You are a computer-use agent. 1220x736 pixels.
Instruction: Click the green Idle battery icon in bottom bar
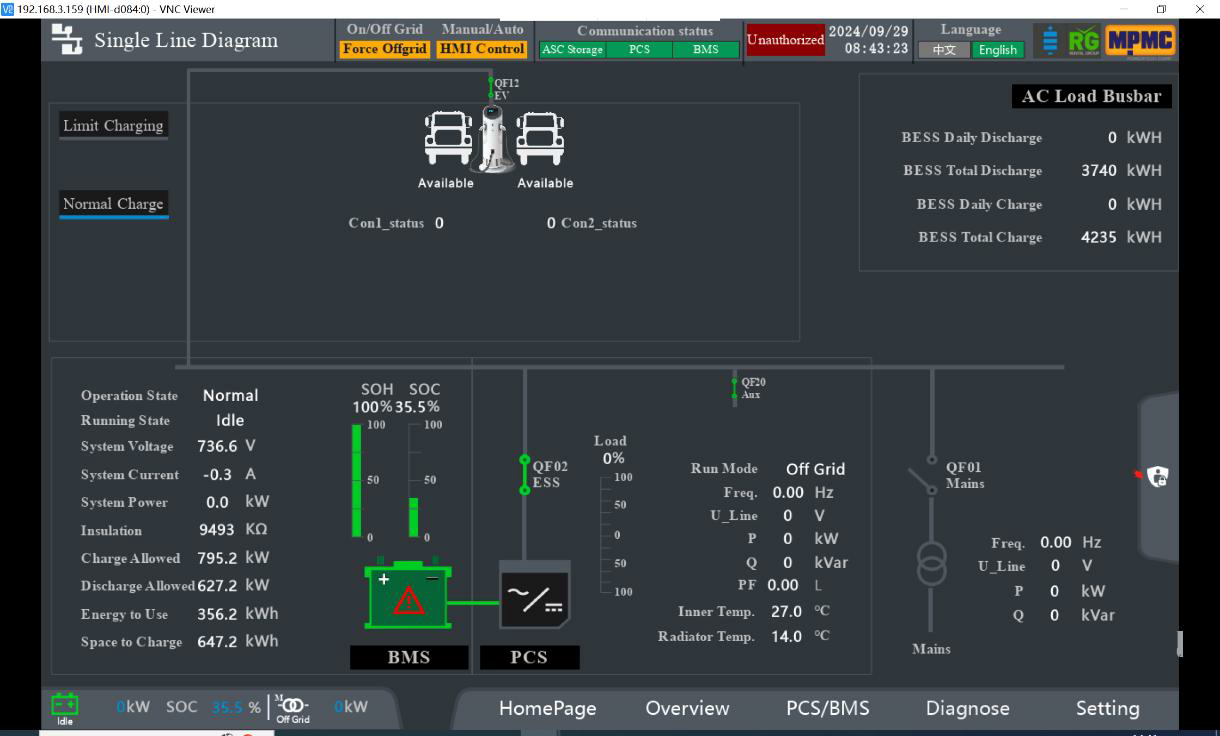coord(65,705)
